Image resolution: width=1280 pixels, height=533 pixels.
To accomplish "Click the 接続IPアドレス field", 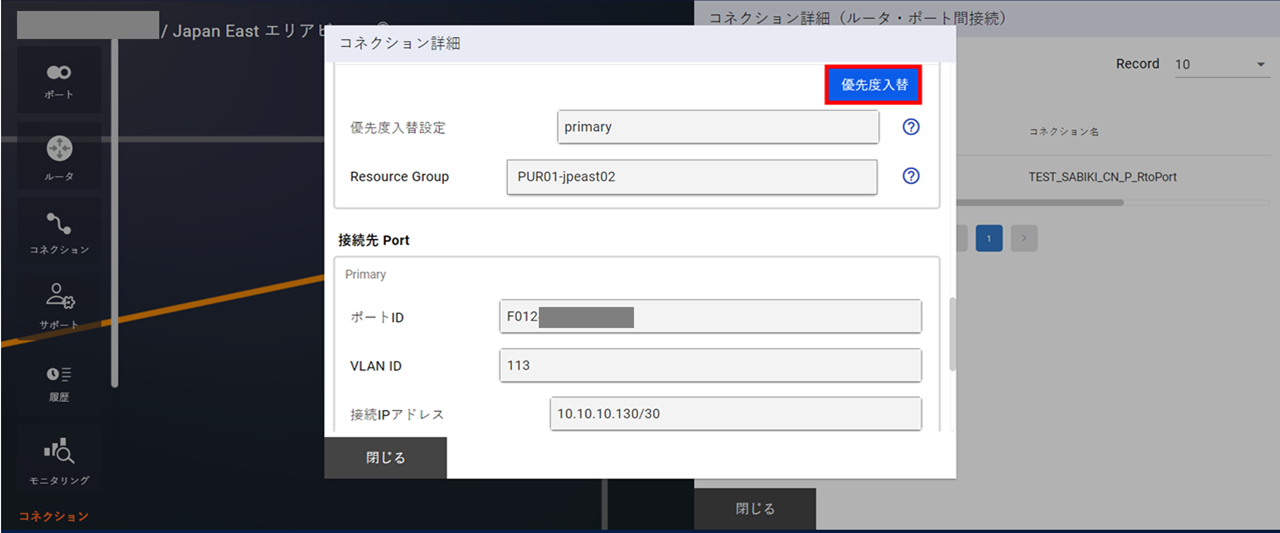I will pos(735,414).
